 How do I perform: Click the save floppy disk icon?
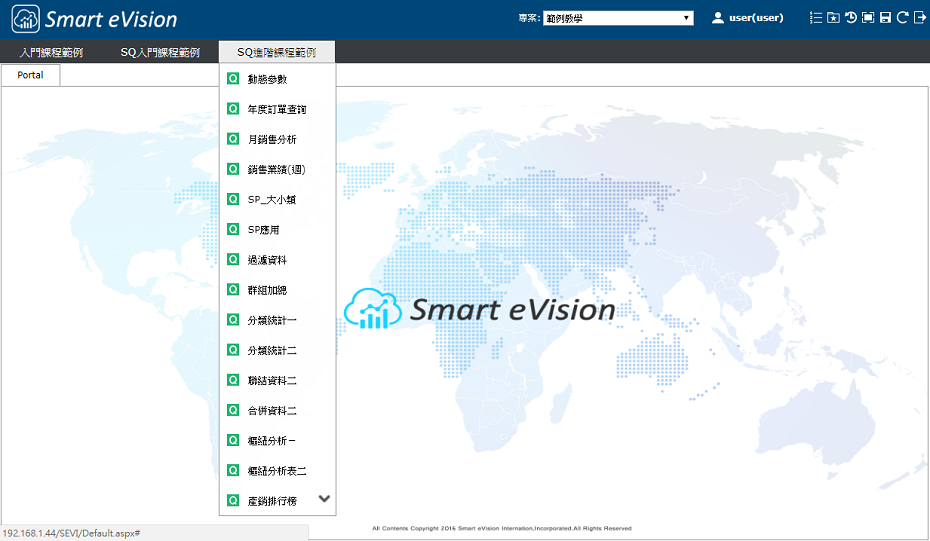pyautogui.click(x=885, y=18)
